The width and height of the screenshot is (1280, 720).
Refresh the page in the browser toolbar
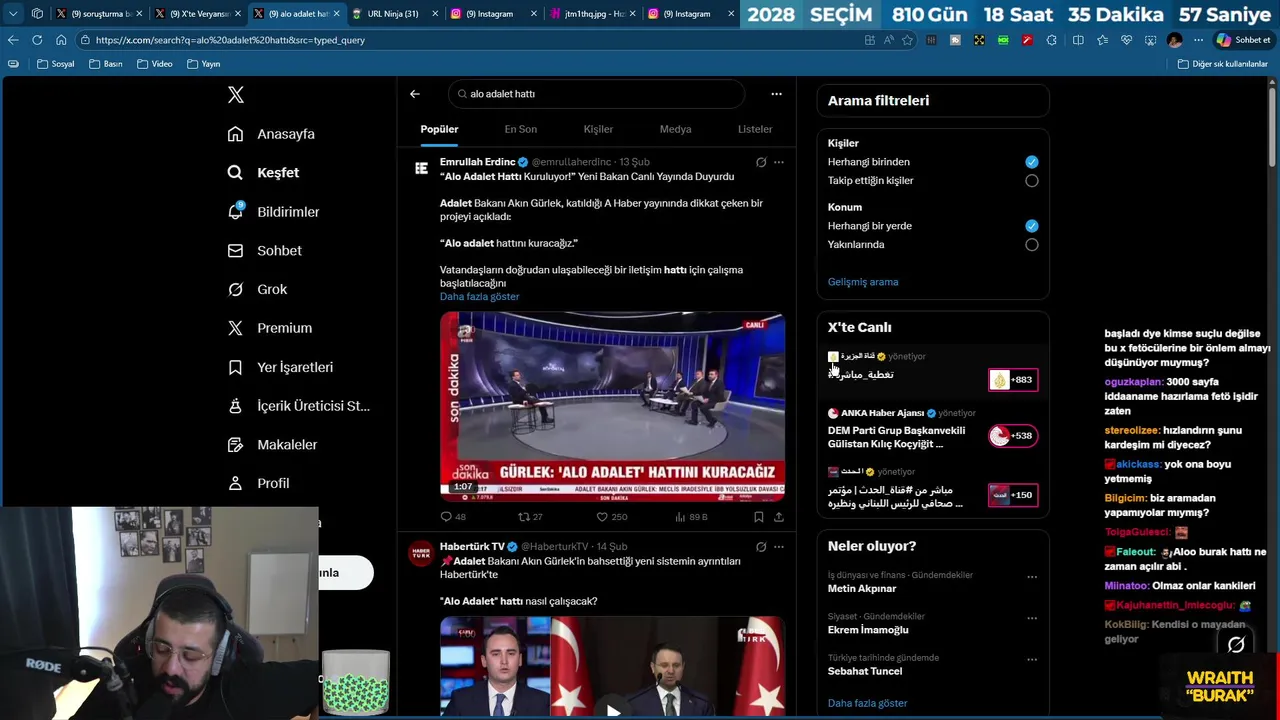pos(37,40)
